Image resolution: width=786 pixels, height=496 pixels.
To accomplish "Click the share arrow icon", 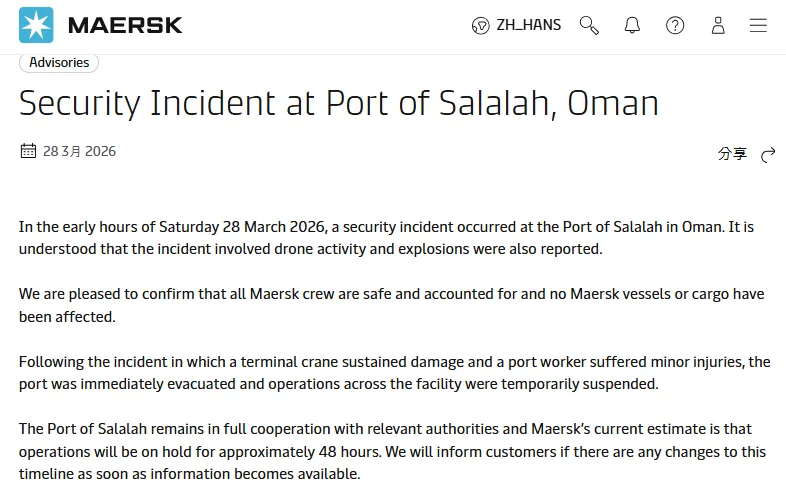I will [768, 154].
